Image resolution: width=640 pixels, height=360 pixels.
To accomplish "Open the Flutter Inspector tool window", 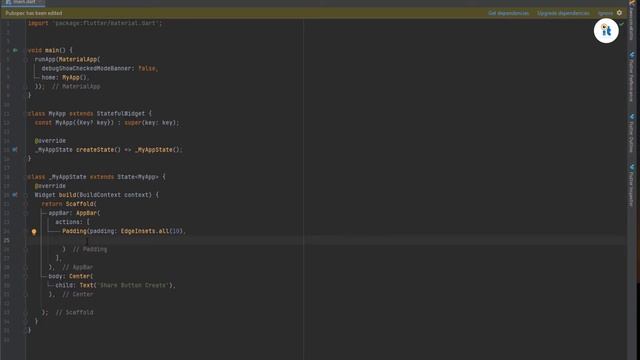I will coord(631,186).
